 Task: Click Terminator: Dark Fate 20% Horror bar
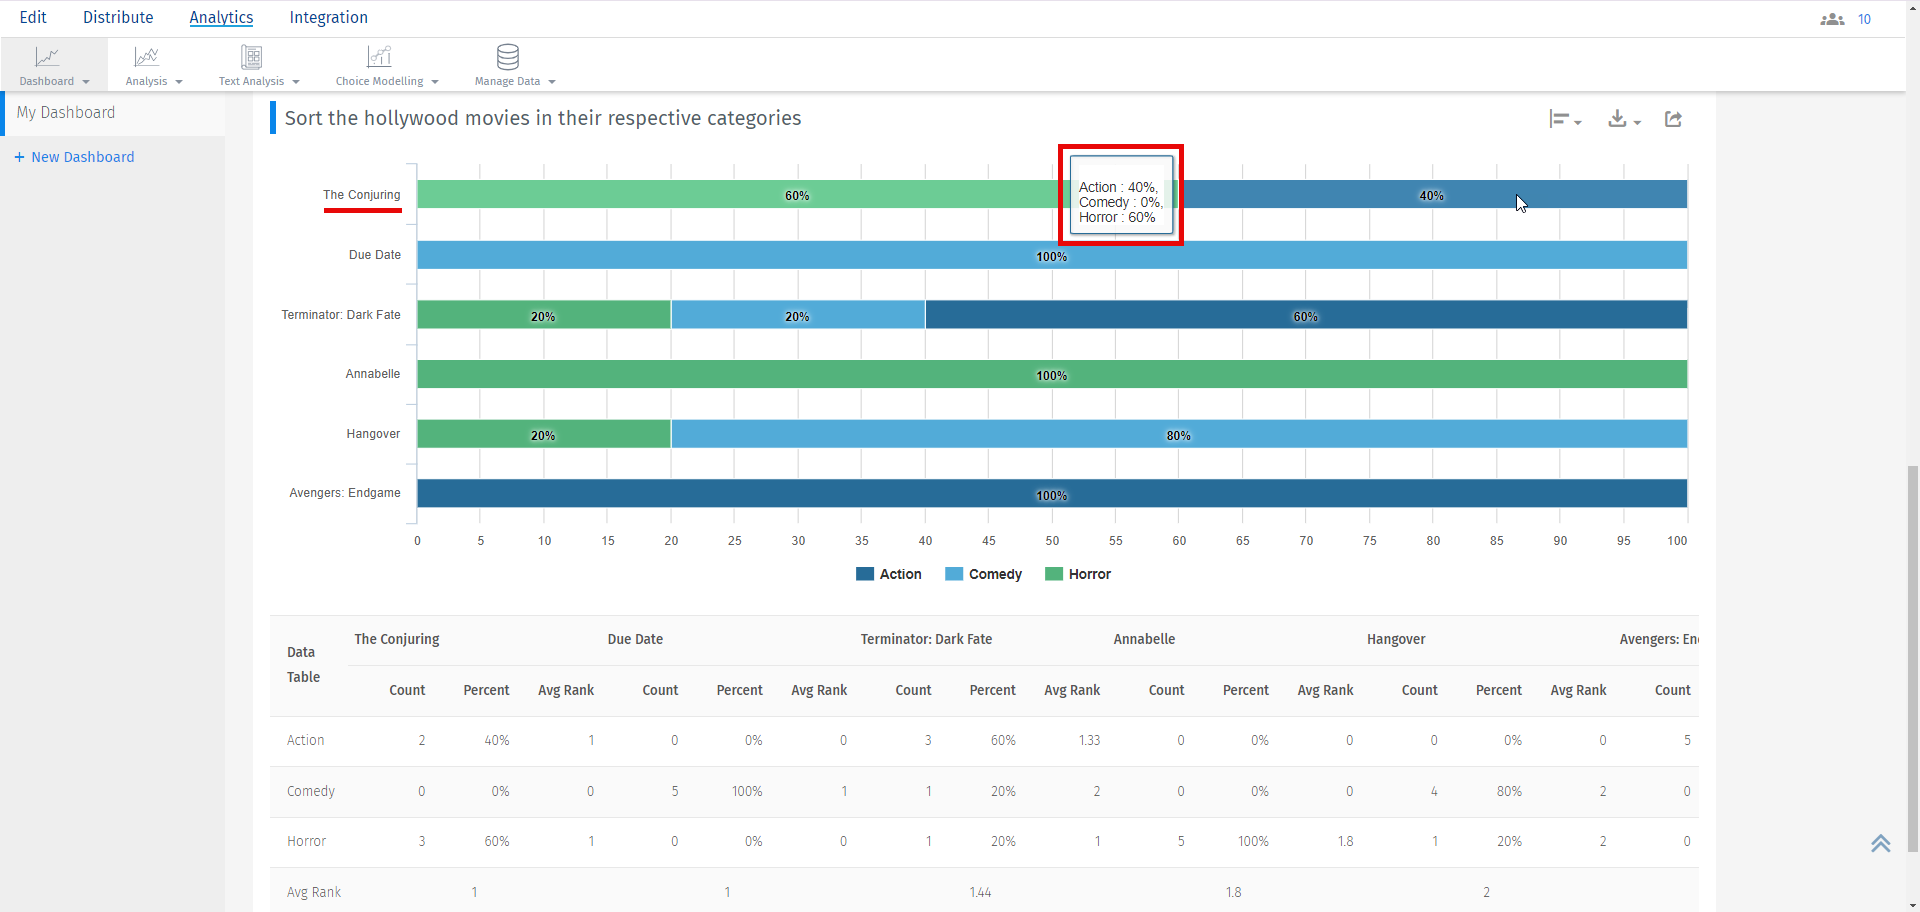pyautogui.click(x=544, y=315)
